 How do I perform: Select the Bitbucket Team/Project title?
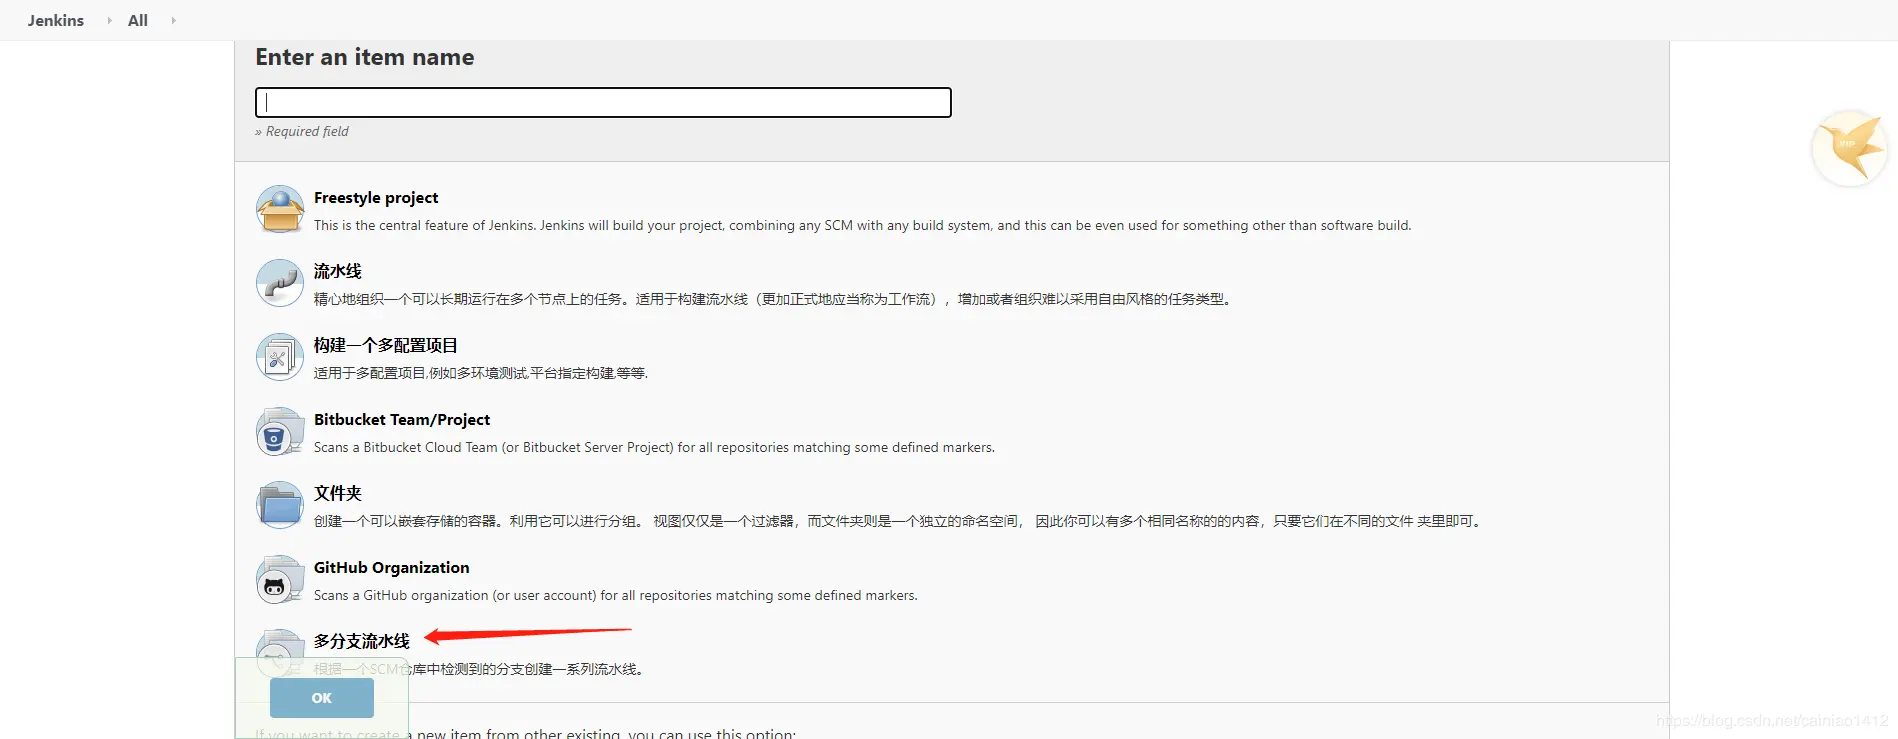[402, 420]
